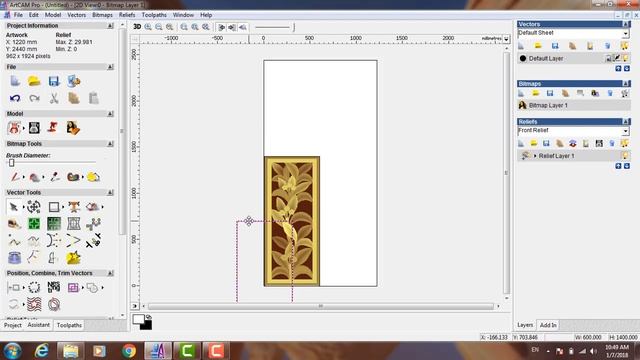Screen dimensions: 640x360
Task: Open the Vectors menu
Action: coord(76,15)
